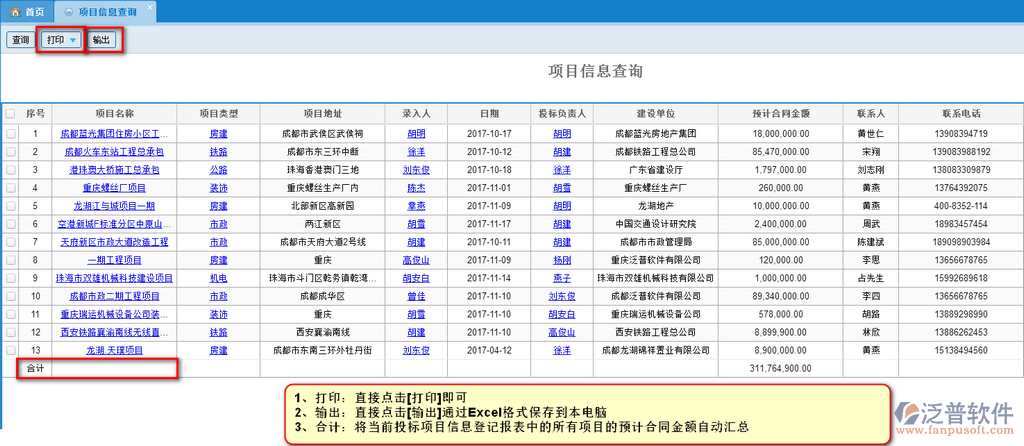Viewport: 1024px width, 446px height.
Task: Click 铁路 type link in row 2
Action: [218, 152]
